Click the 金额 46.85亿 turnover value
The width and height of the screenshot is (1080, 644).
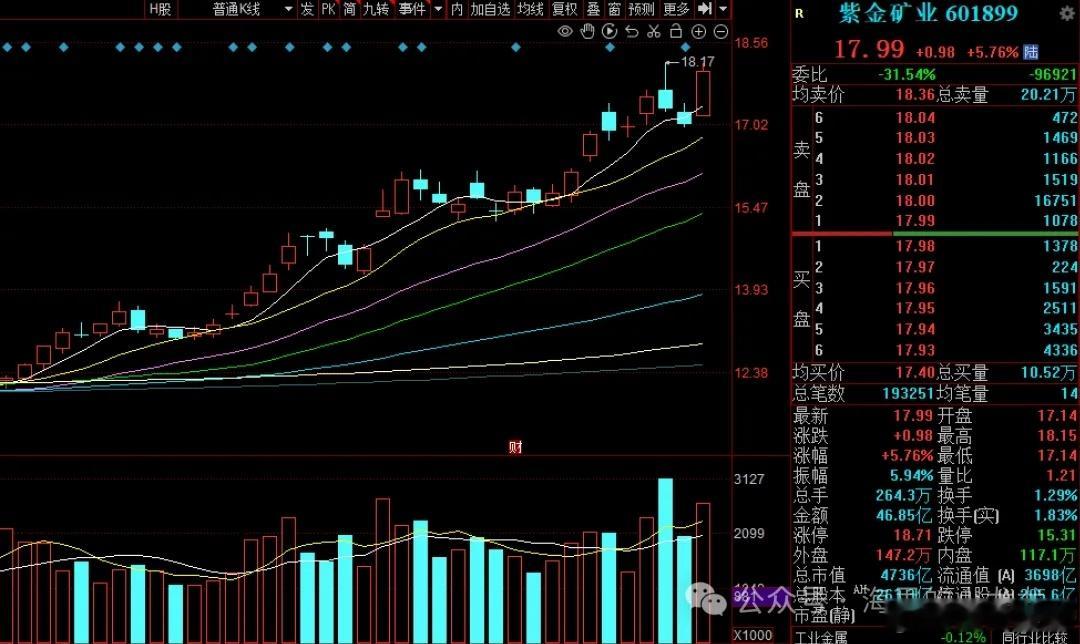pyautogui.click(x=904, y=515)
